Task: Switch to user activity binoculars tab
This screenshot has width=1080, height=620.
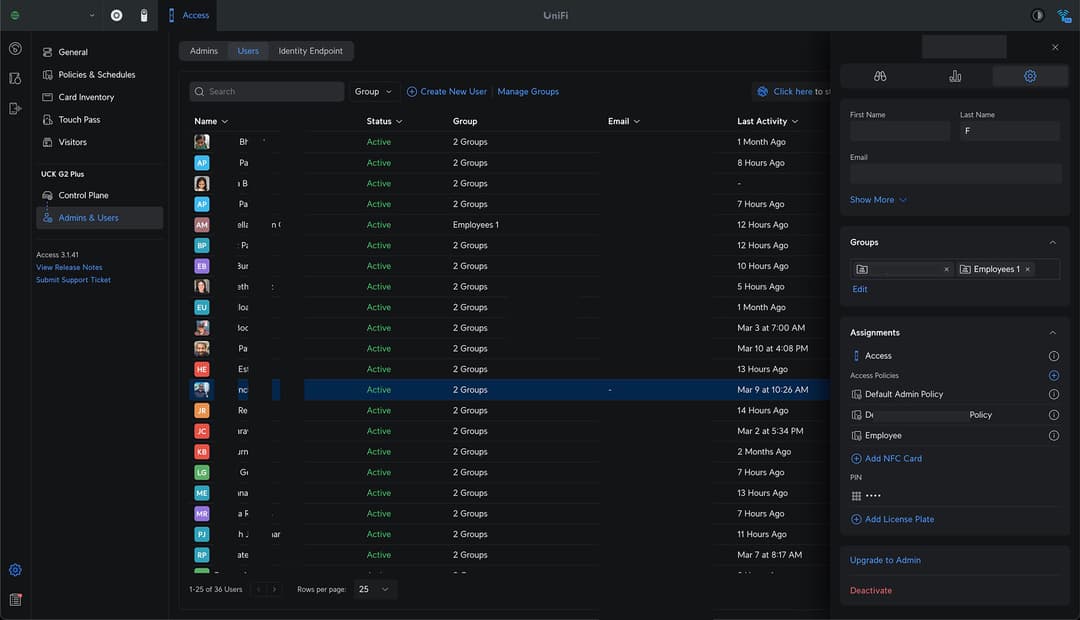Action: (880, 76)
